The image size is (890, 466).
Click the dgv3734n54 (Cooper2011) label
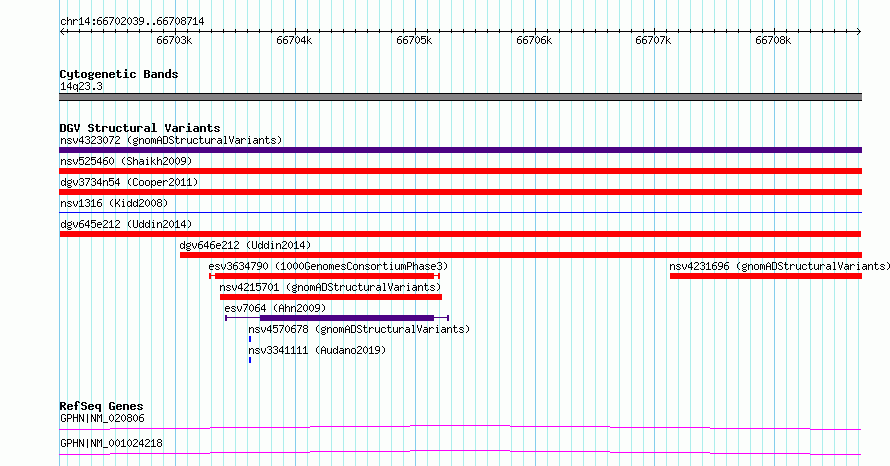coord(129,182)
